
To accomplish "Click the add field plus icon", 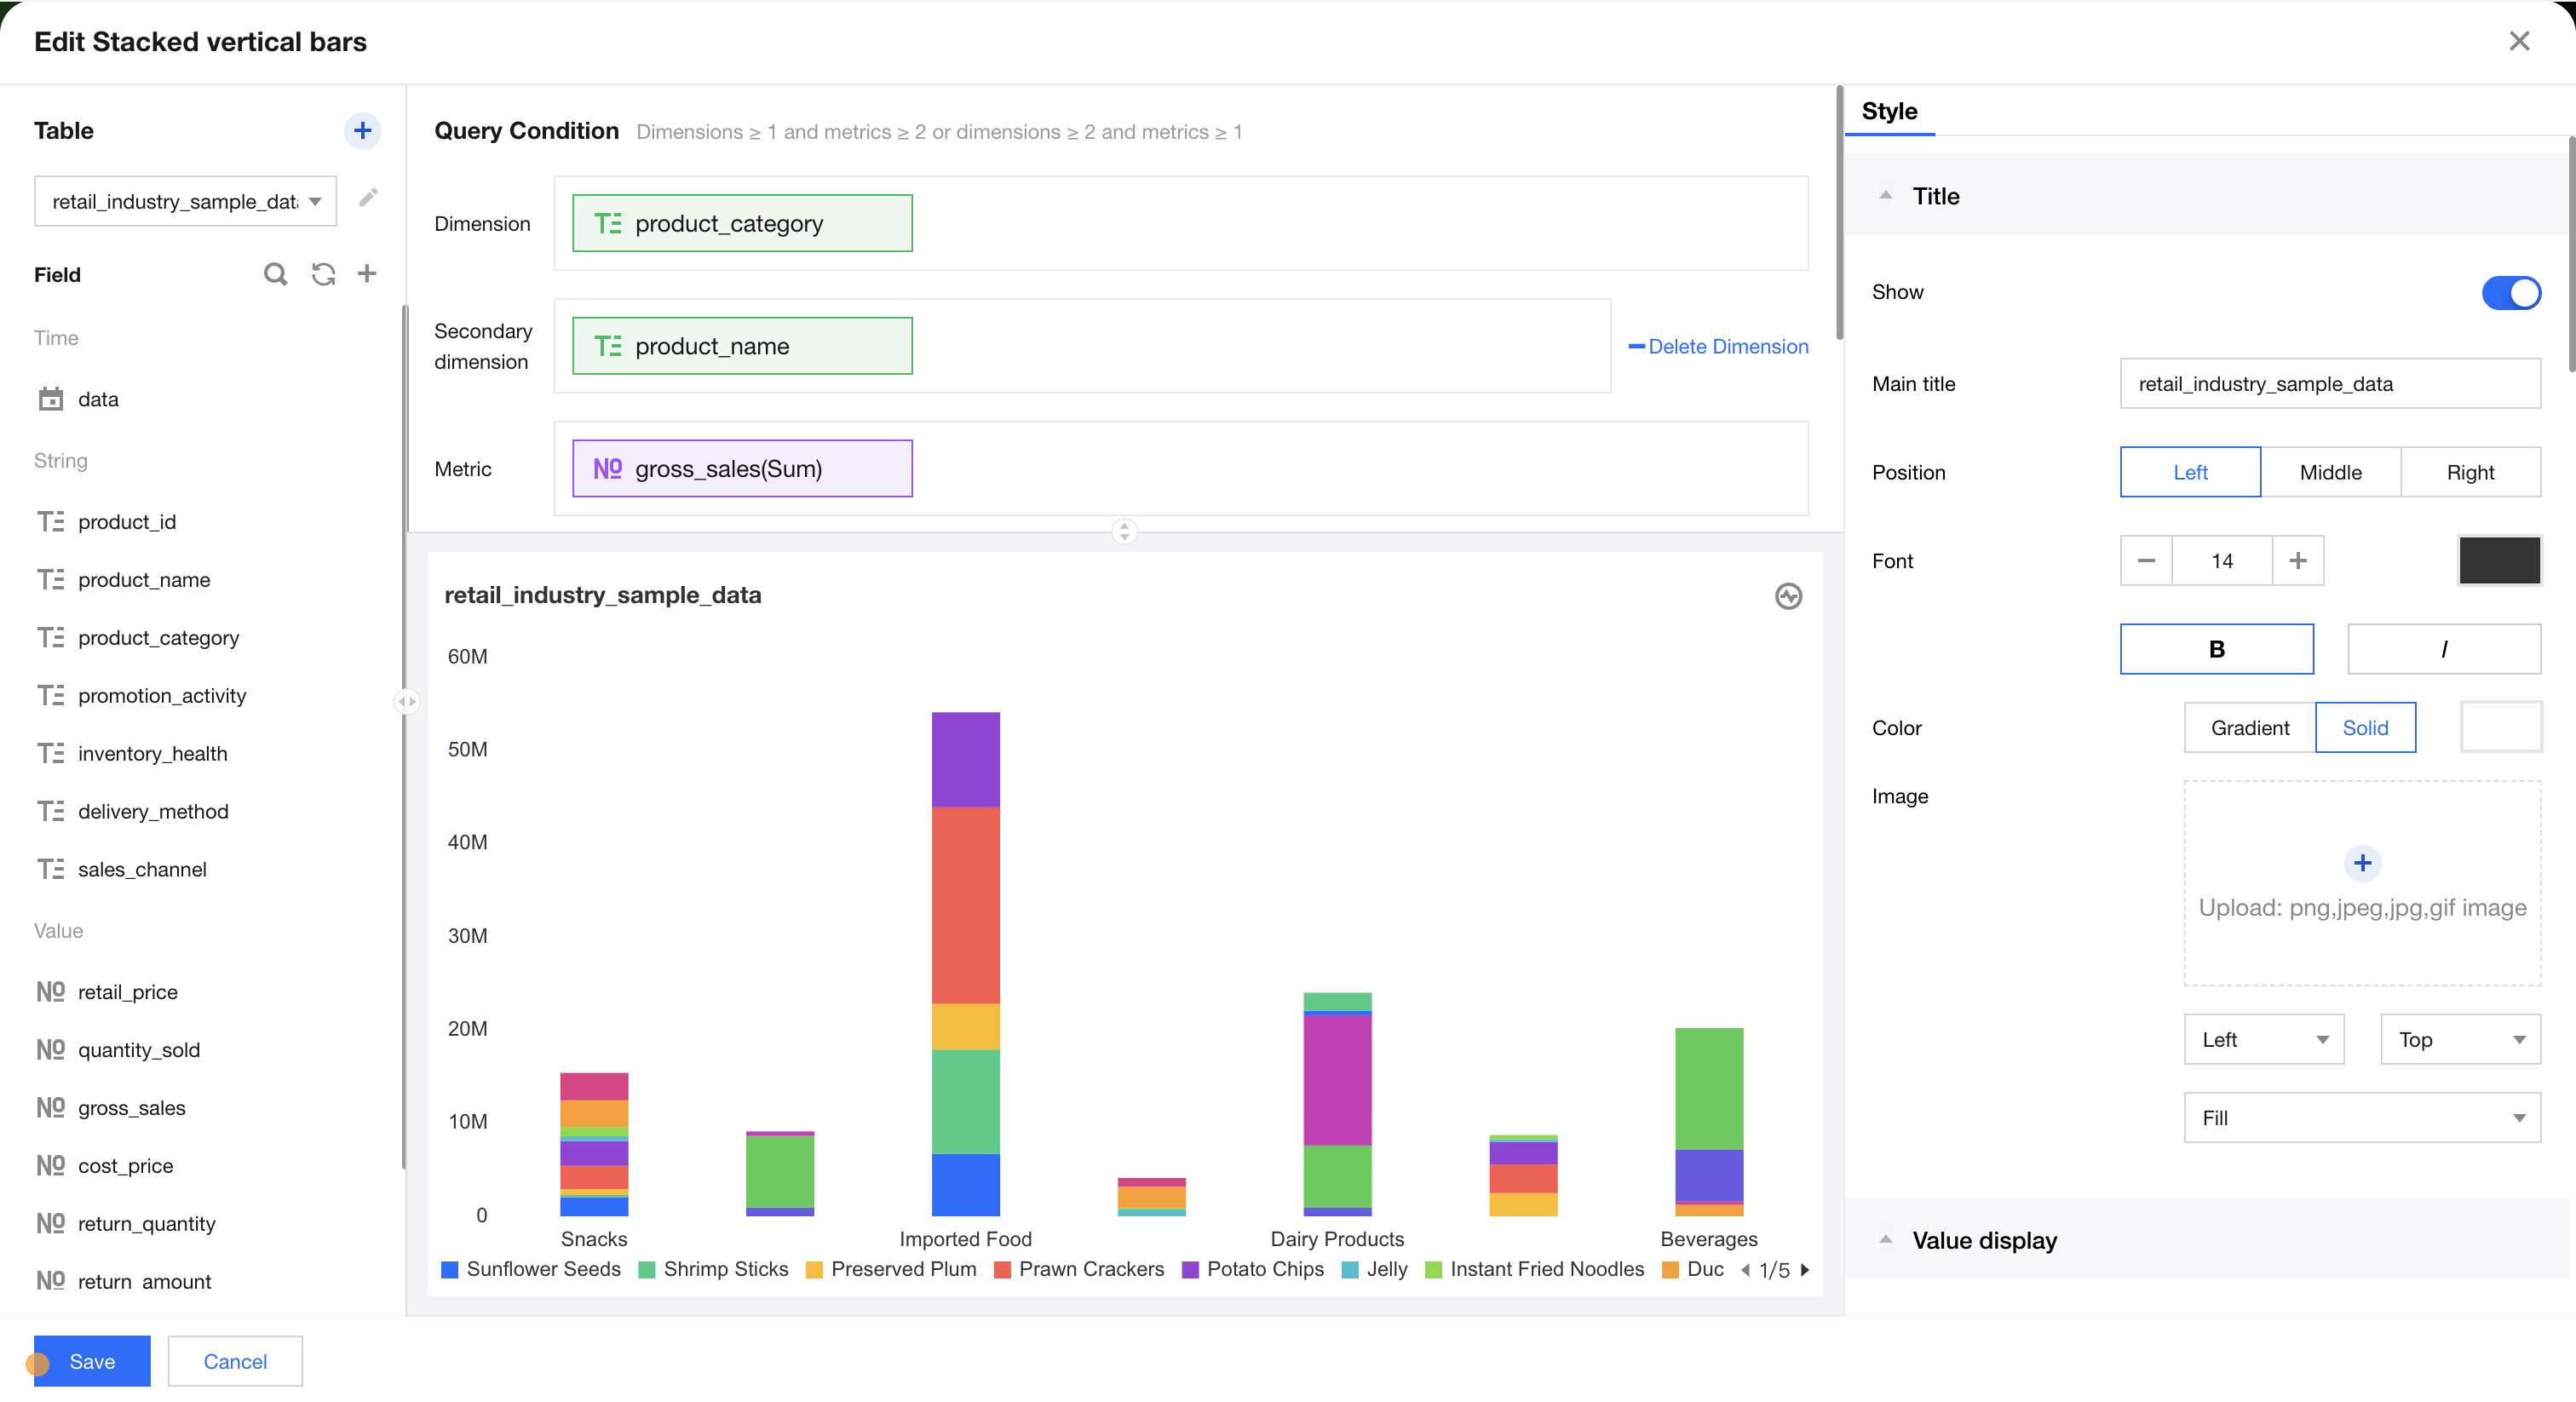I will pos(367,274).
